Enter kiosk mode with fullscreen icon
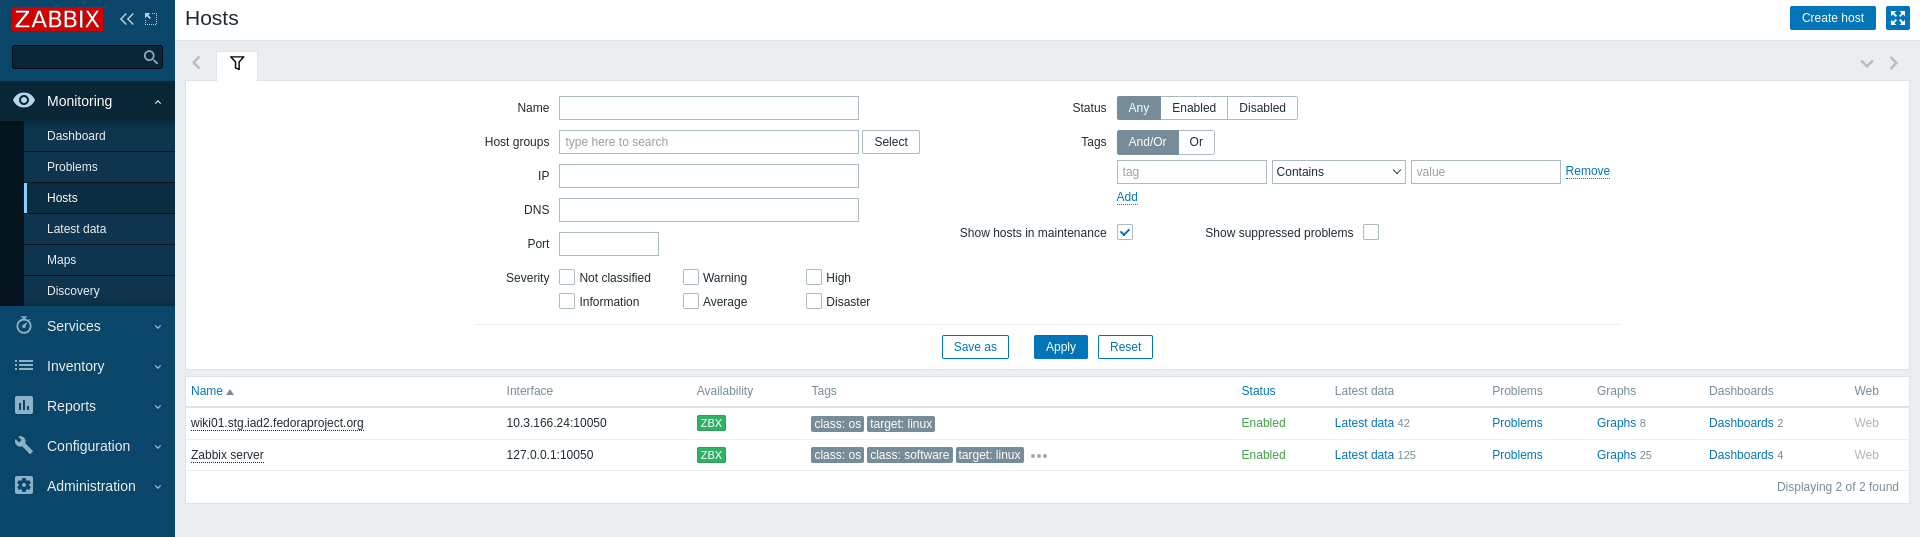Image resolution: width=1920 pixels, height=537 pixels. 1897,18
